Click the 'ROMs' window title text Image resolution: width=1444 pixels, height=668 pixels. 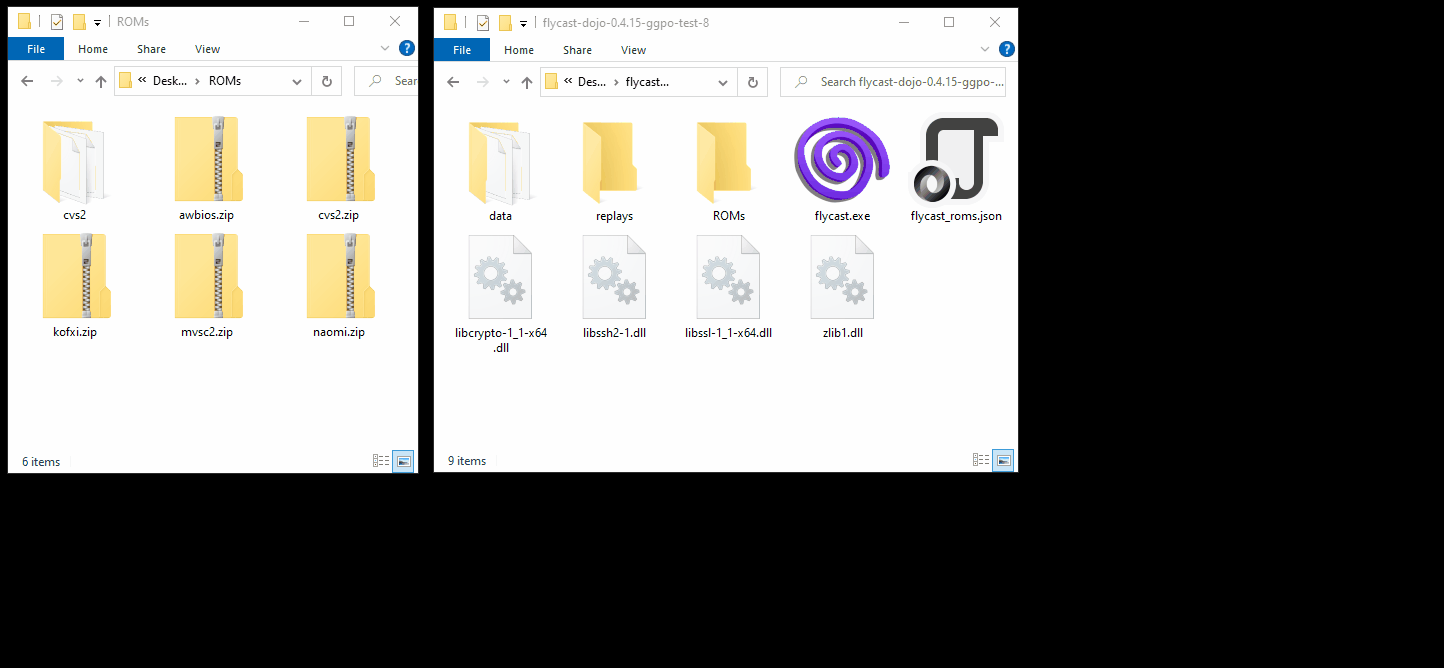pyautogui.click(x=133, y=22)
